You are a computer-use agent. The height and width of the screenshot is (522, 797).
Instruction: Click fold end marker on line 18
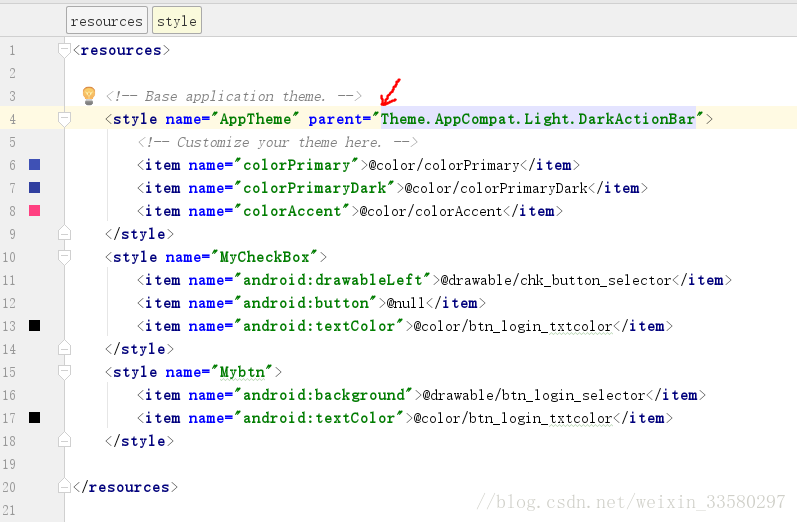[64, 441]
